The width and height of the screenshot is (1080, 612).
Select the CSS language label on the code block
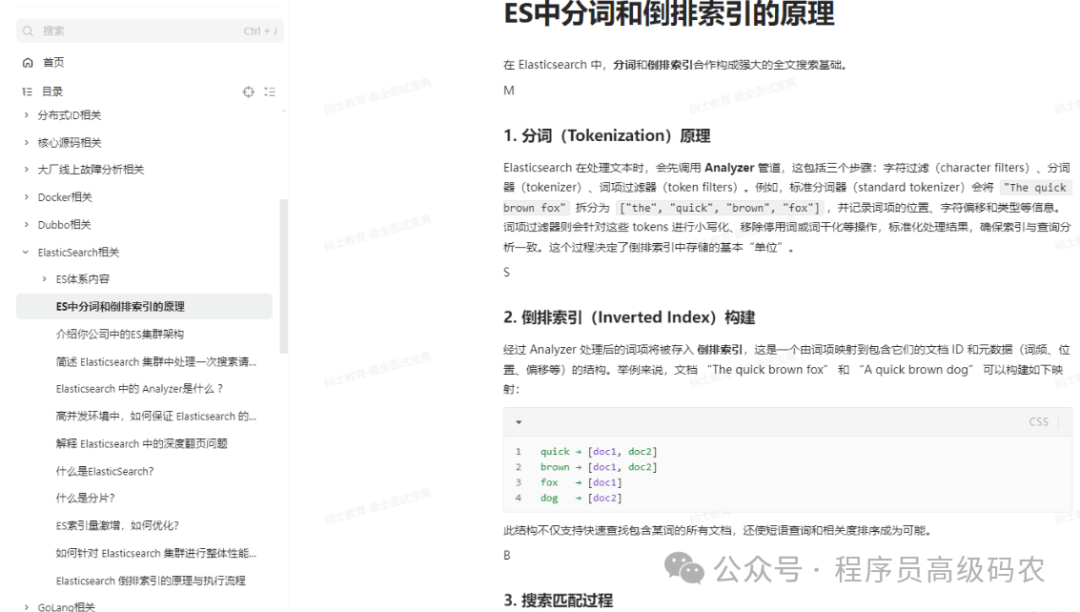[1038, 422]
